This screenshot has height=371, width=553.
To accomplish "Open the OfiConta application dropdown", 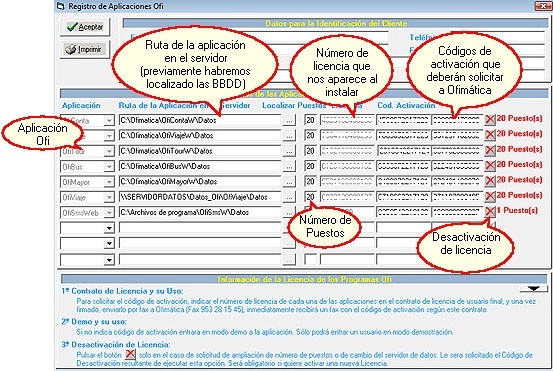I will point(109,121).
